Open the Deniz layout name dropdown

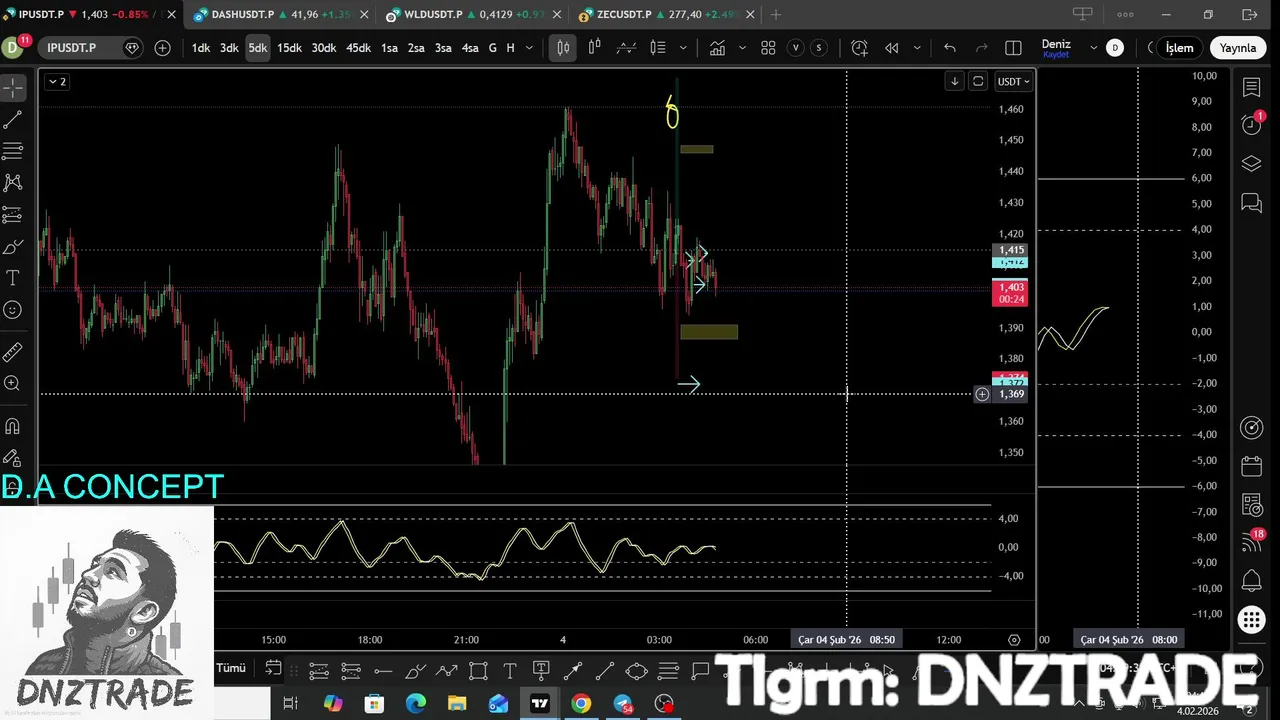point(1056,48)
